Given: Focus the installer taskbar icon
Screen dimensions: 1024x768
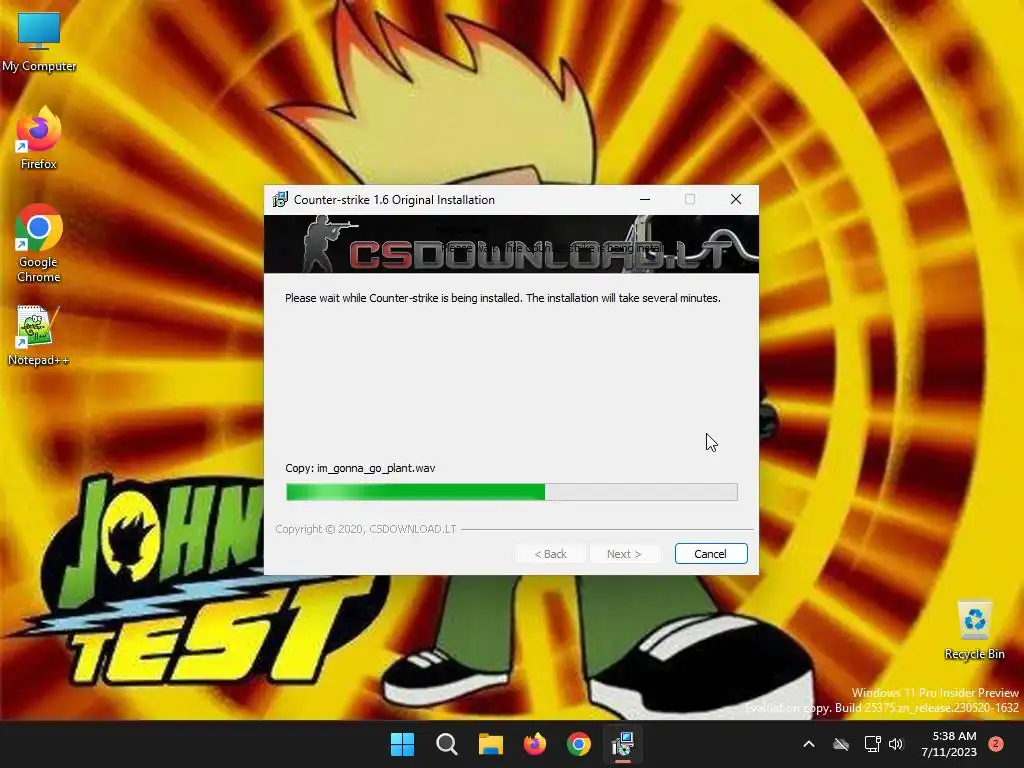Looking at the screenshot, I should pyautogui.click(x=623, y=744).
